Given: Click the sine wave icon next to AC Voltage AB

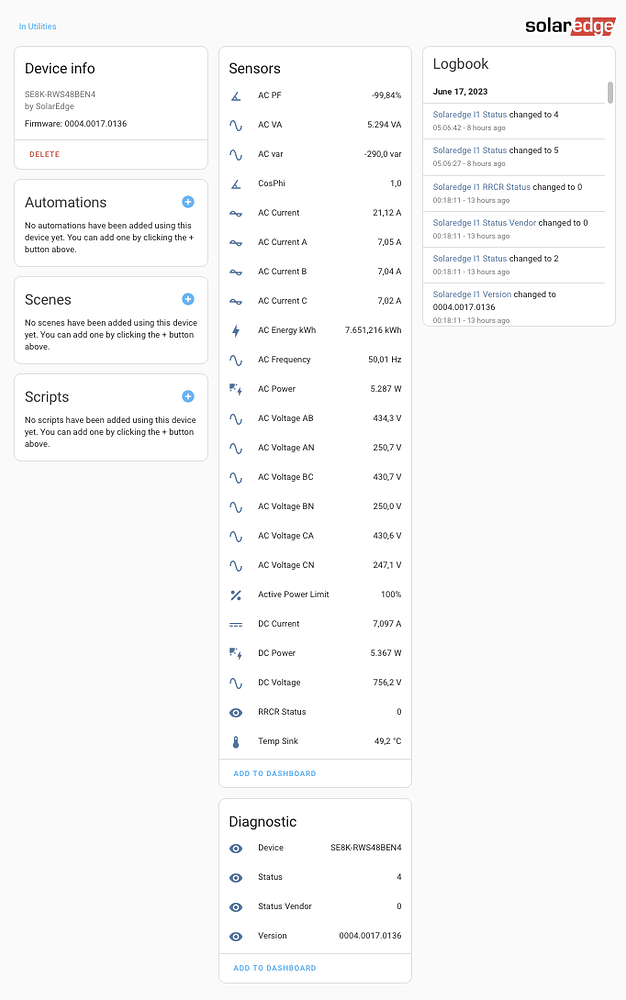Looking at the screenshot, I should coord(235,418).
